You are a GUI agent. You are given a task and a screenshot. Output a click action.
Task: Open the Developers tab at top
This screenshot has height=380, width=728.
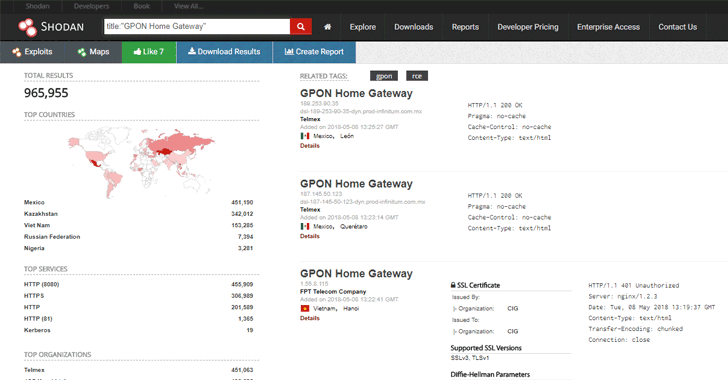91,6
